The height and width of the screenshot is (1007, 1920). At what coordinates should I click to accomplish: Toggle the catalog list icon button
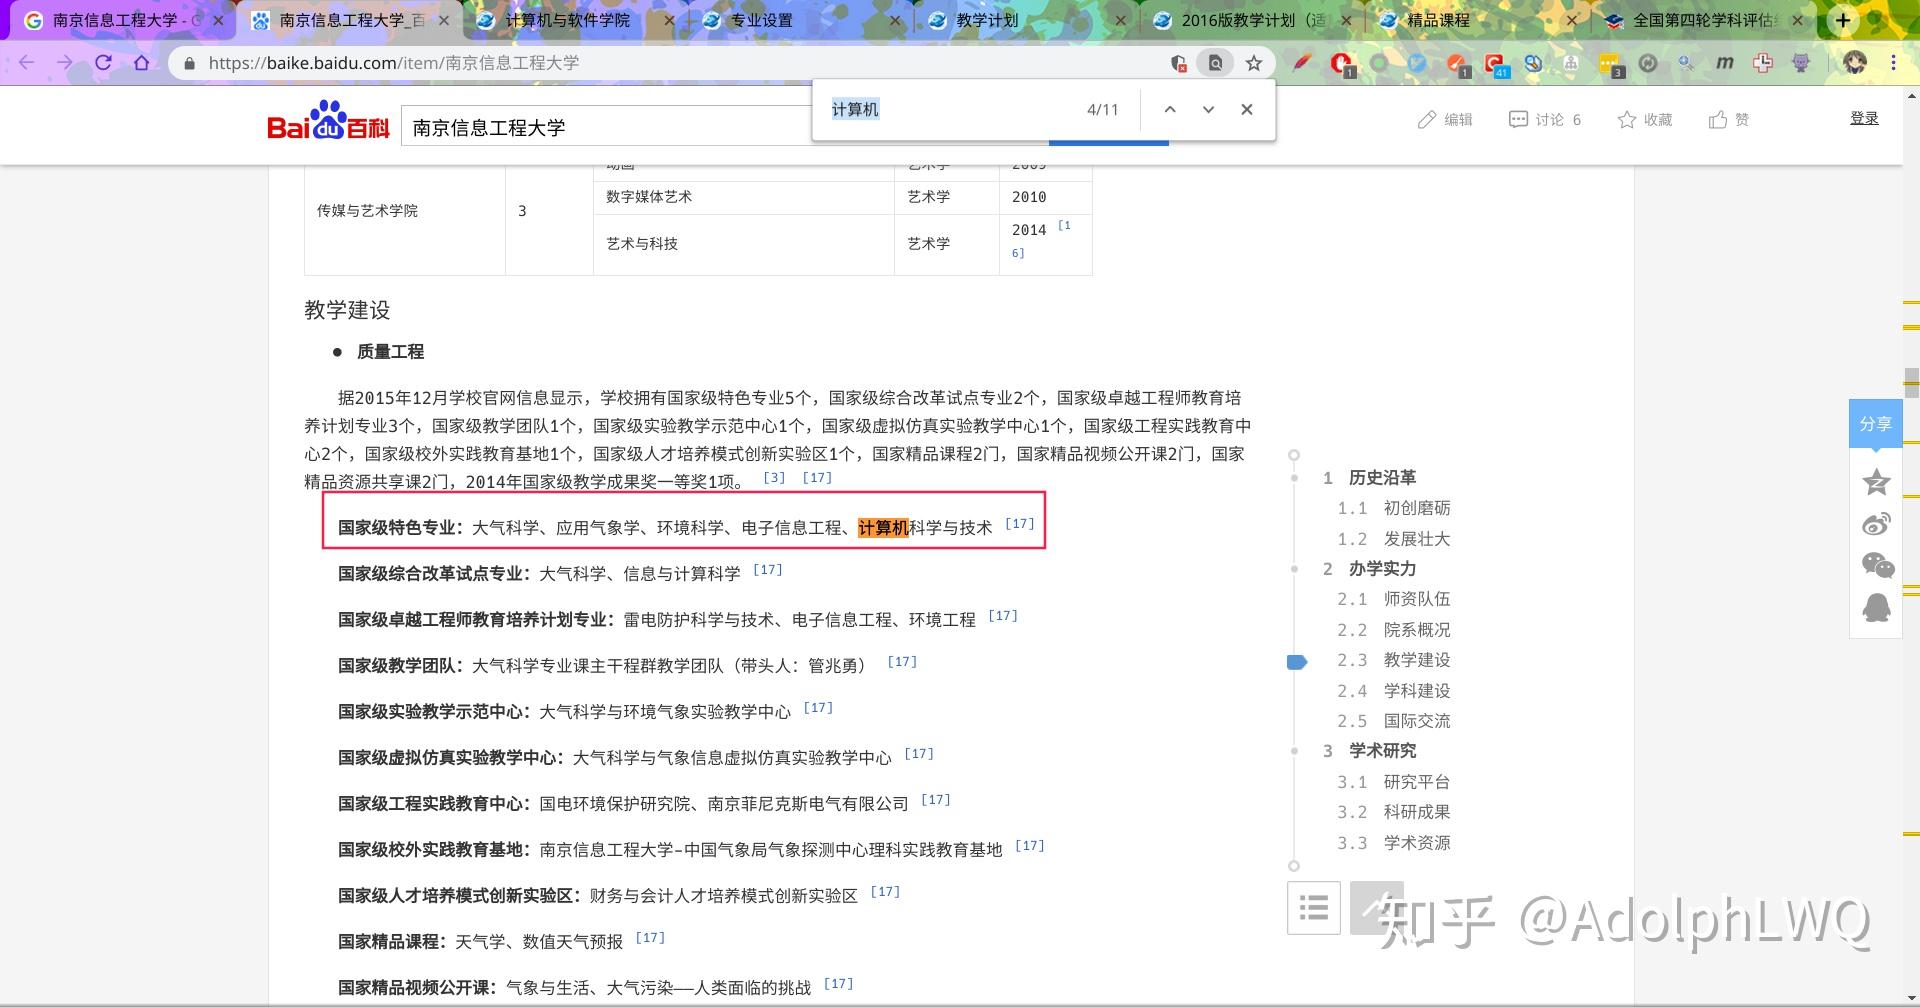coord(1314,908)
